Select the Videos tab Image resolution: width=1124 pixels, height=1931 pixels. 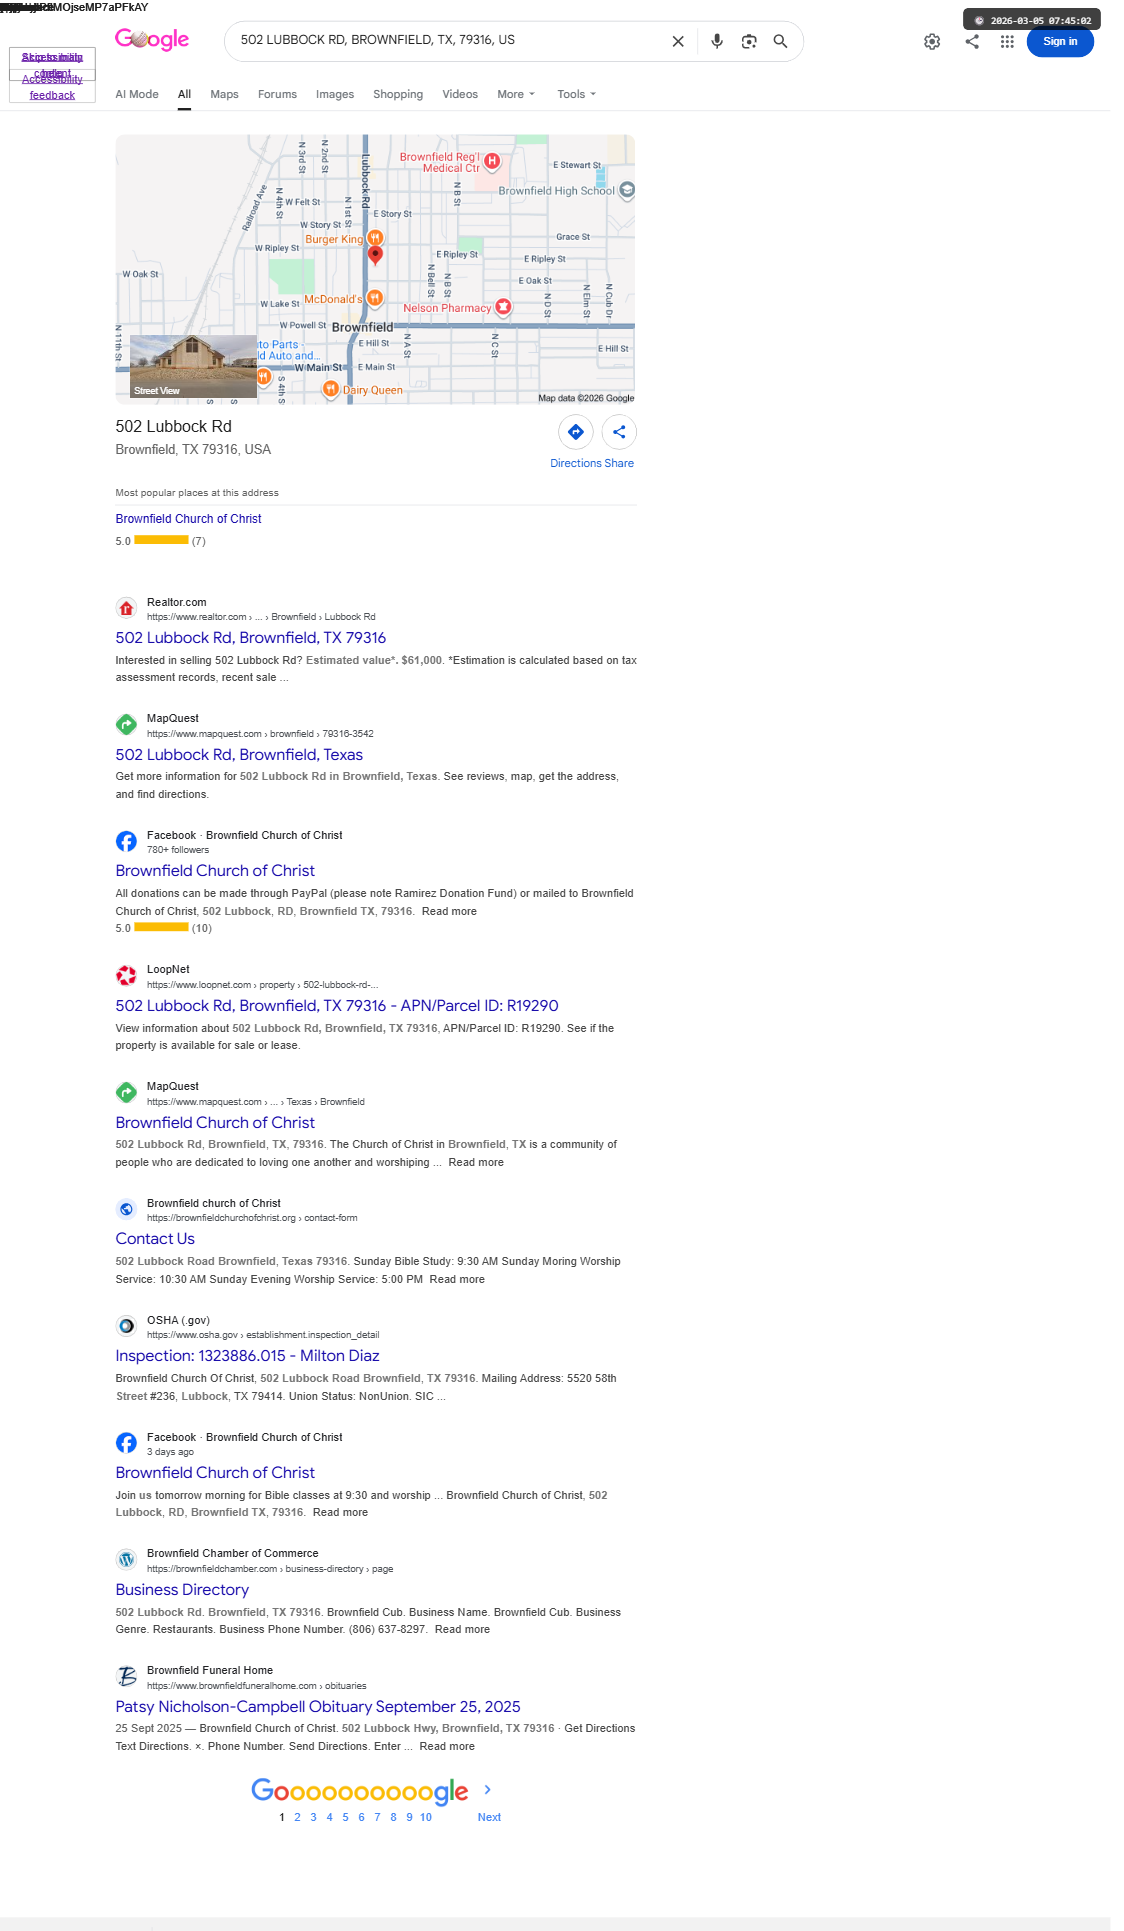coord(460,94)
